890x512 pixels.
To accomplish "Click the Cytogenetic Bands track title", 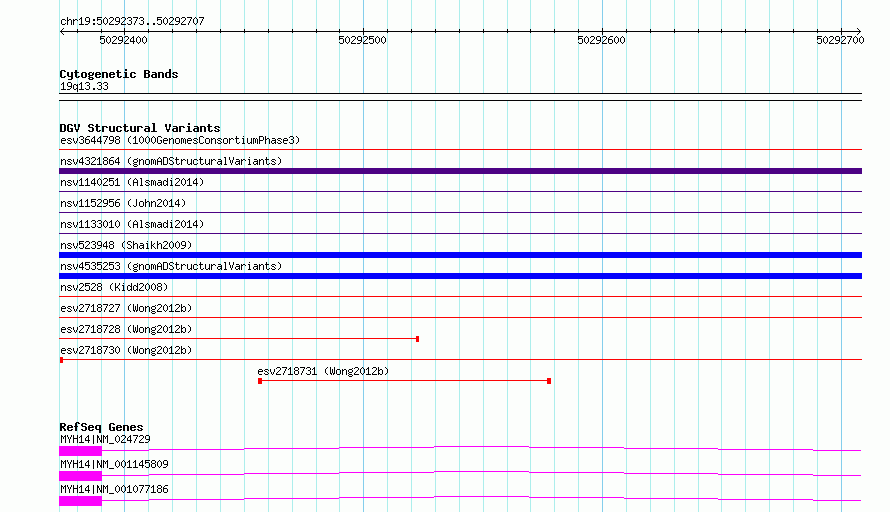I will tap(119, 74).
